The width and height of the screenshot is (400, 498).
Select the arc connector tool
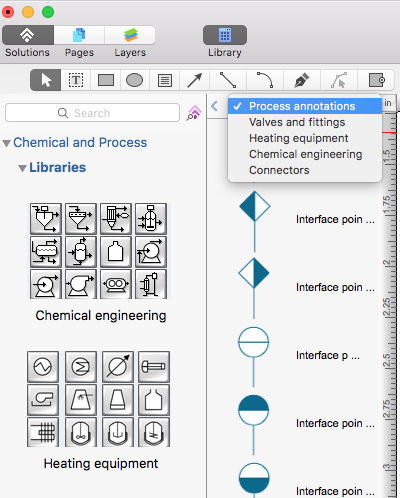point(265,80)
